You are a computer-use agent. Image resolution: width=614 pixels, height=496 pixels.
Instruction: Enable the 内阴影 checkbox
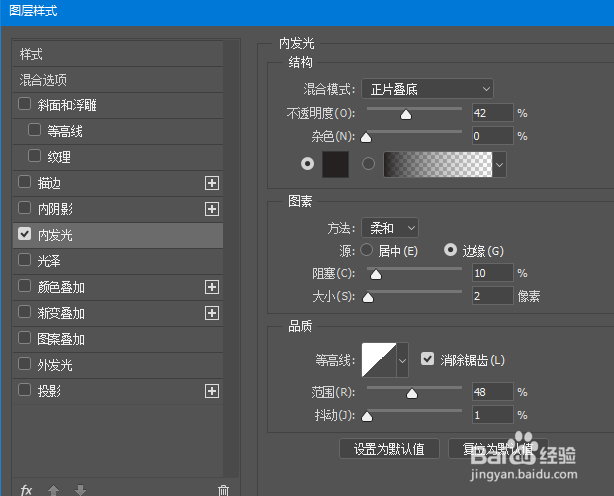[25, 207]
